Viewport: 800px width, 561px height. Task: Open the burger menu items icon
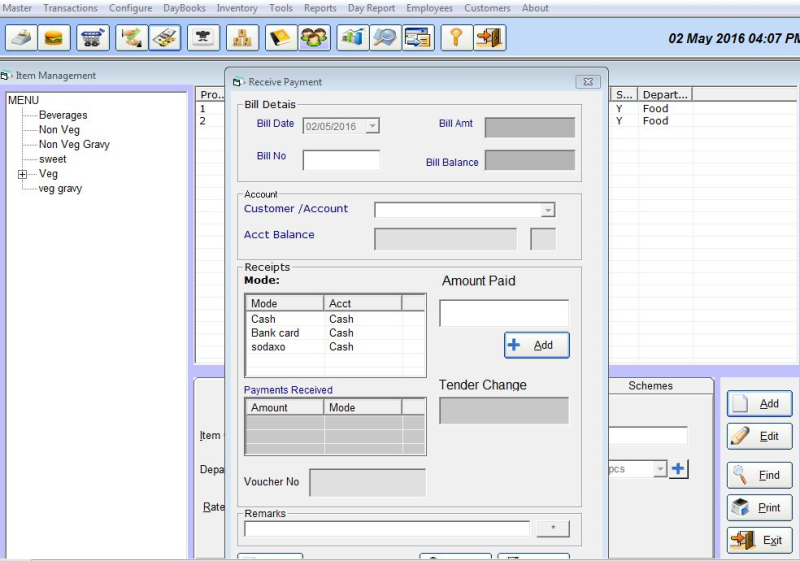pyautogui.click(x=54, y=38)
